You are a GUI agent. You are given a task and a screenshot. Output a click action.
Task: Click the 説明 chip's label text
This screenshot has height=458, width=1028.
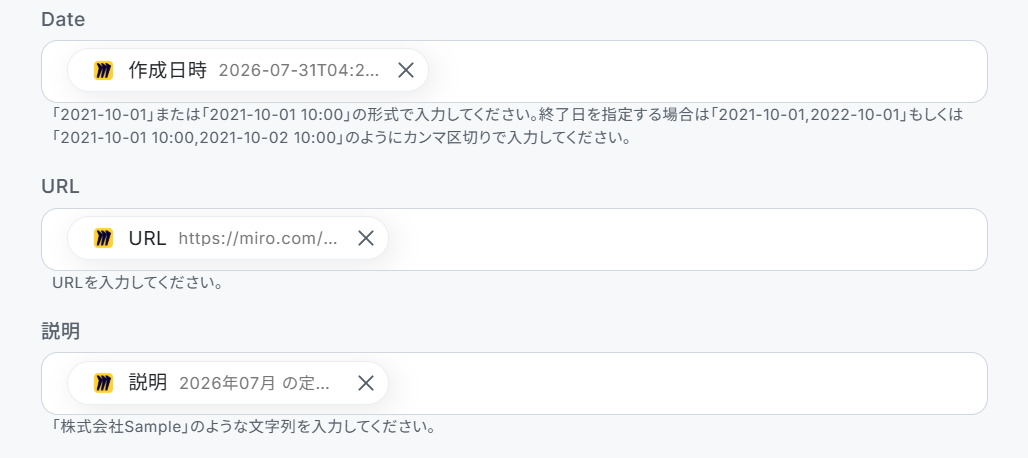tap(148, 383)
